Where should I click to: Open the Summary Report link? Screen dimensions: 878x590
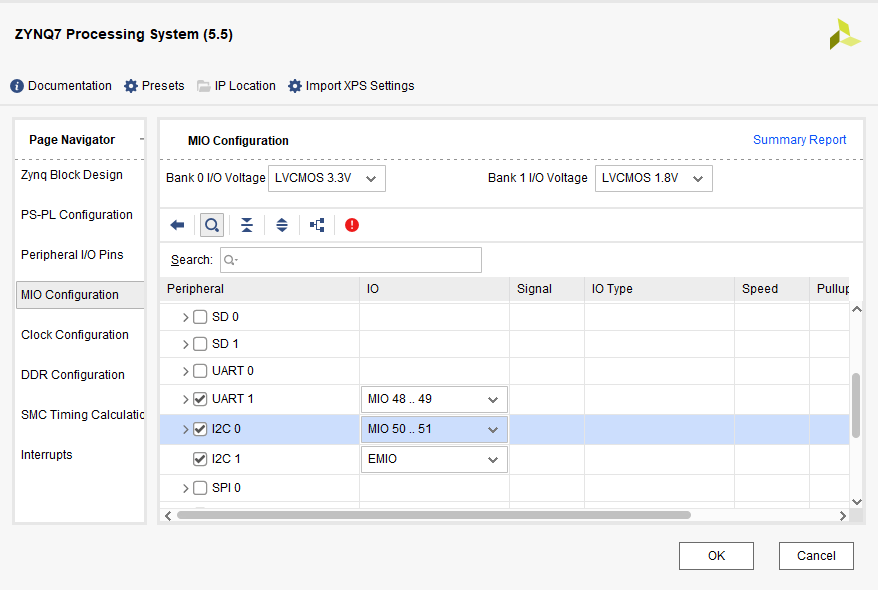point(799,140)
